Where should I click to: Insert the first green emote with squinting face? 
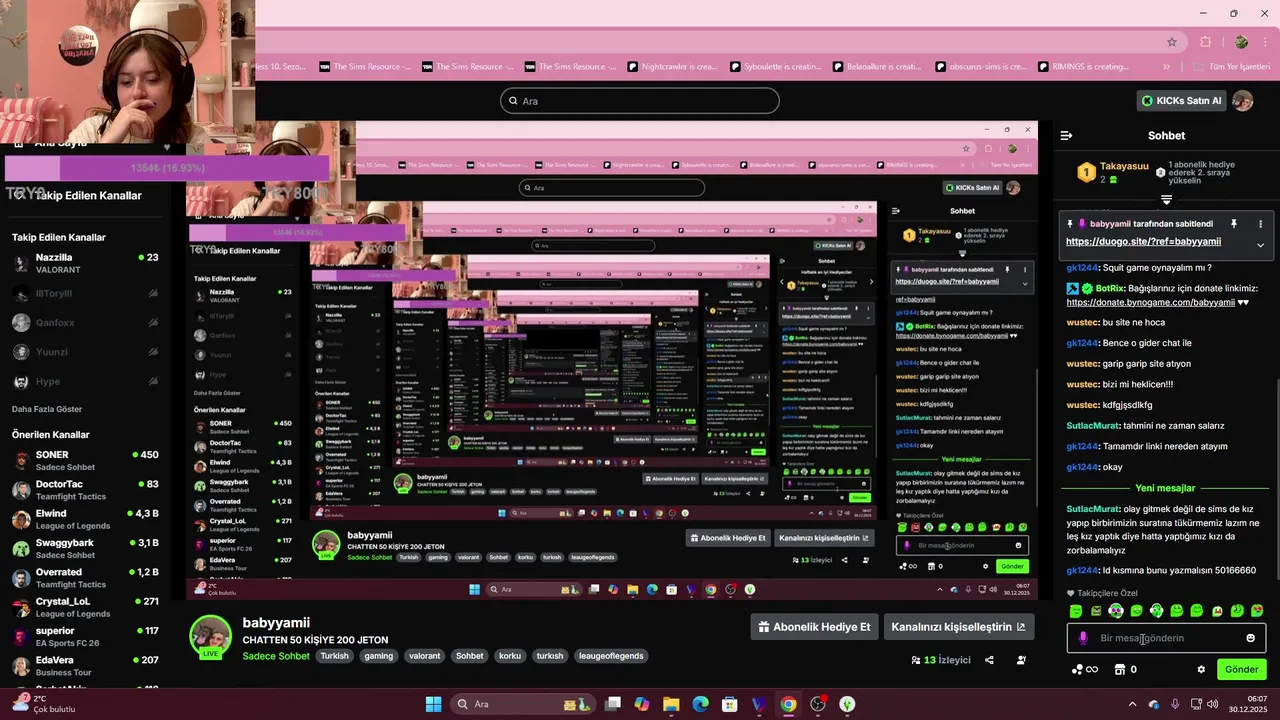pos(1076,611)
